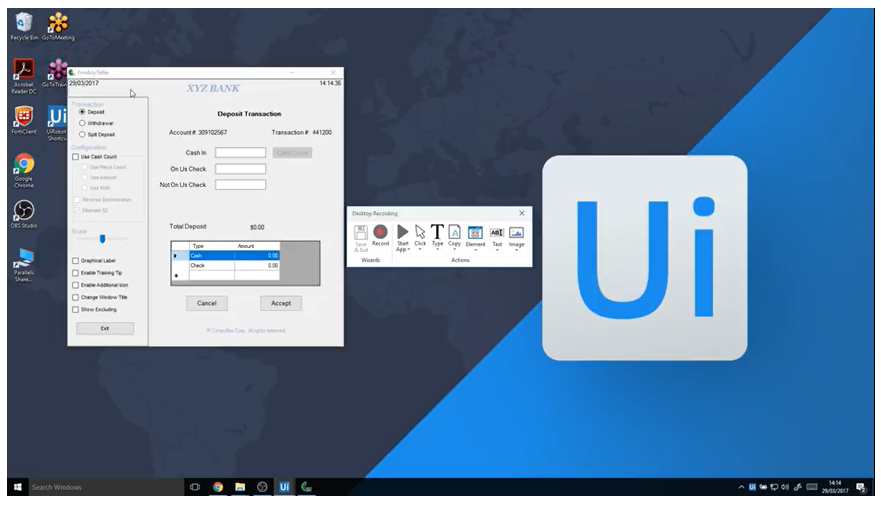881x505 pixels.
Task: Select the Check row in the grid
Action: click(225, 265)
